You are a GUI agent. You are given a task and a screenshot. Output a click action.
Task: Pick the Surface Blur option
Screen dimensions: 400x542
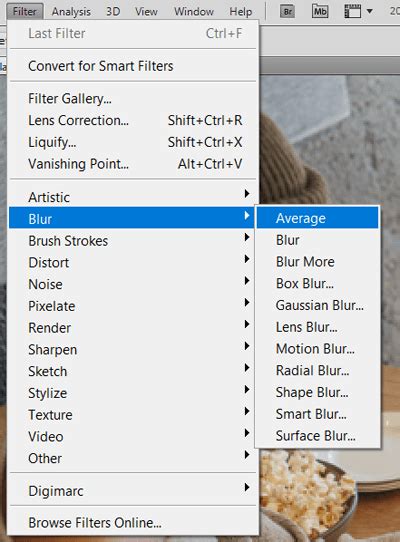click(317, 436)
